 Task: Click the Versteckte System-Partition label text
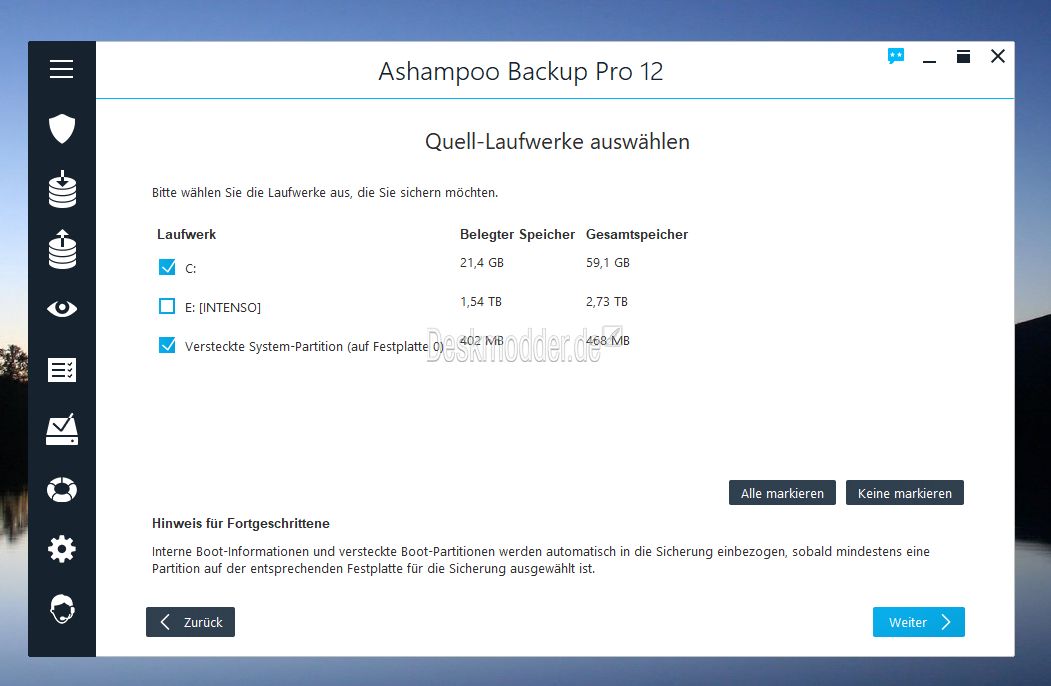click(x=314, y=347)
